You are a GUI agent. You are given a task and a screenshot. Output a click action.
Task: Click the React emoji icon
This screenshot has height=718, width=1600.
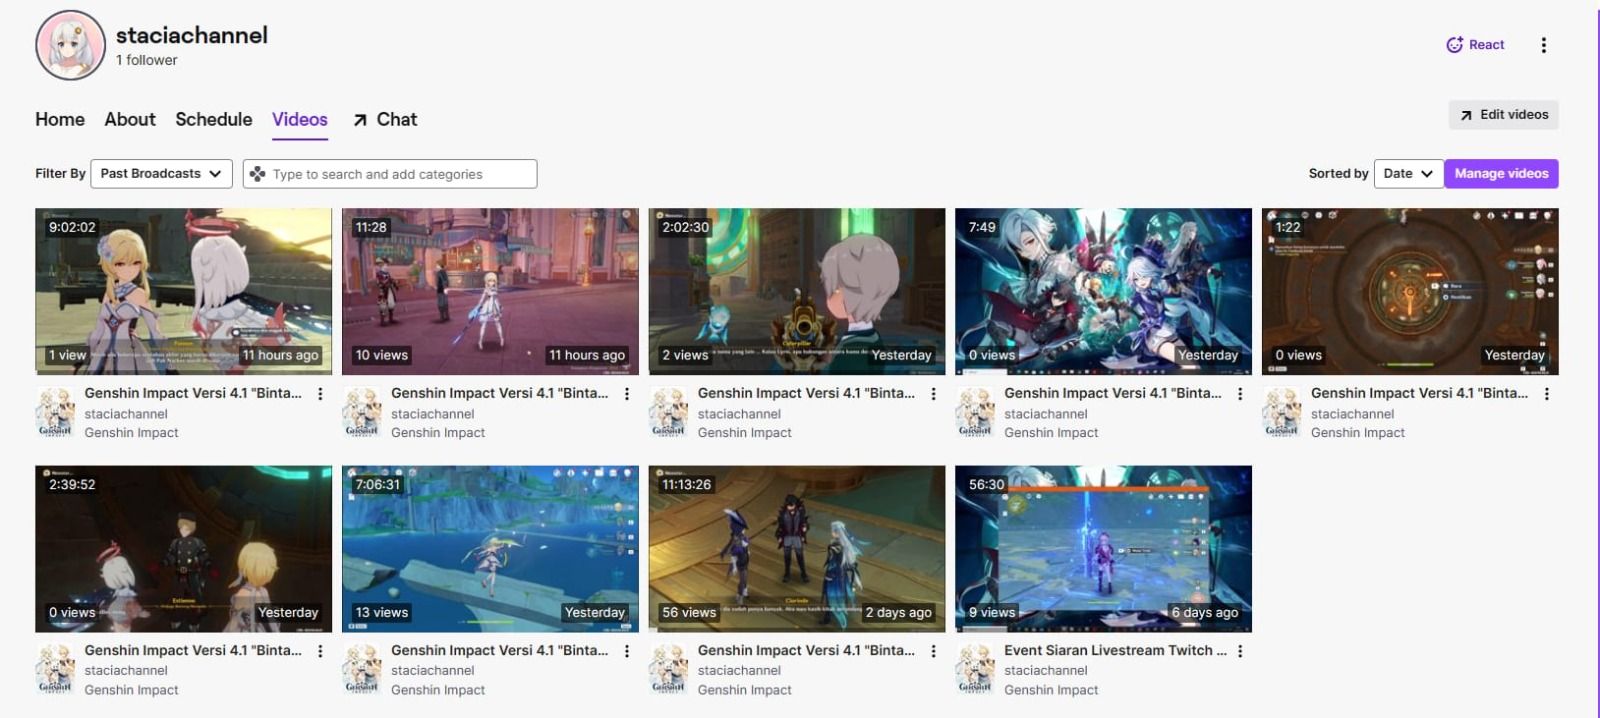click(1455, 45)
